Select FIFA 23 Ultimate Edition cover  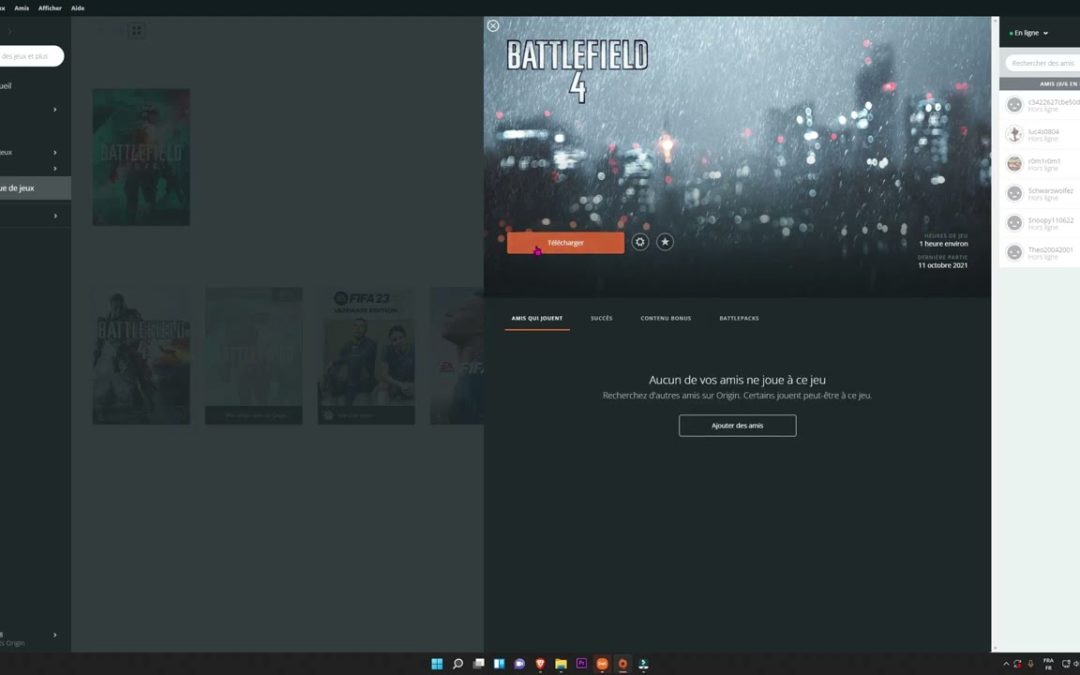[x=366, y=356]
